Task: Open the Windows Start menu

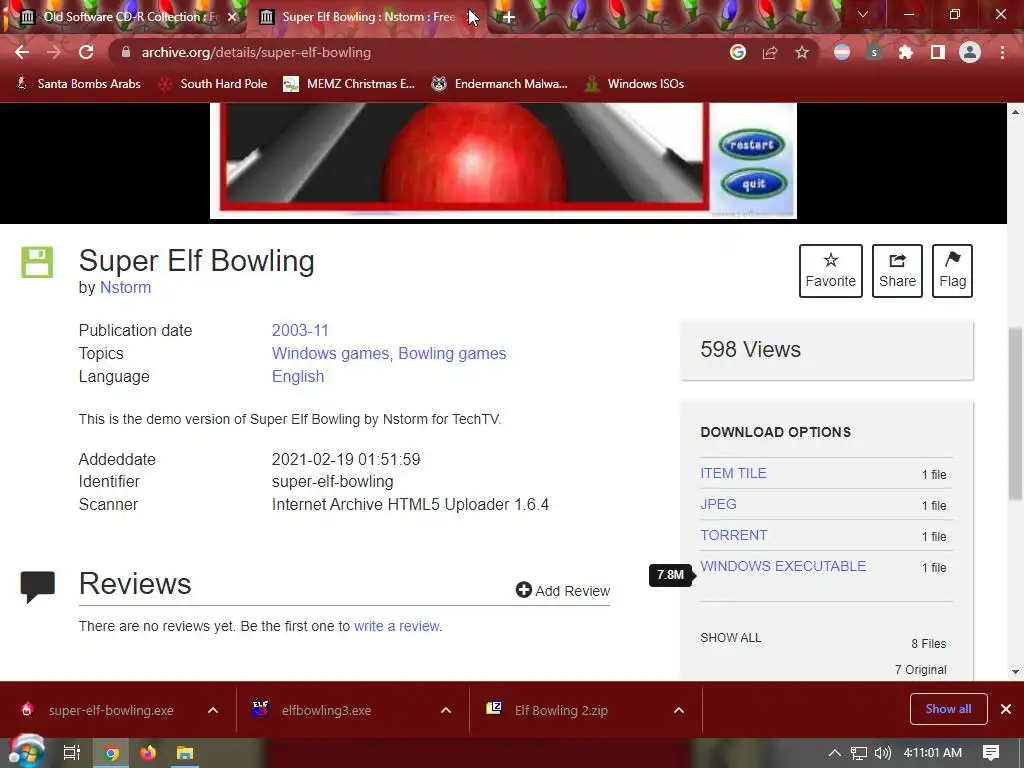Action: 26,752
